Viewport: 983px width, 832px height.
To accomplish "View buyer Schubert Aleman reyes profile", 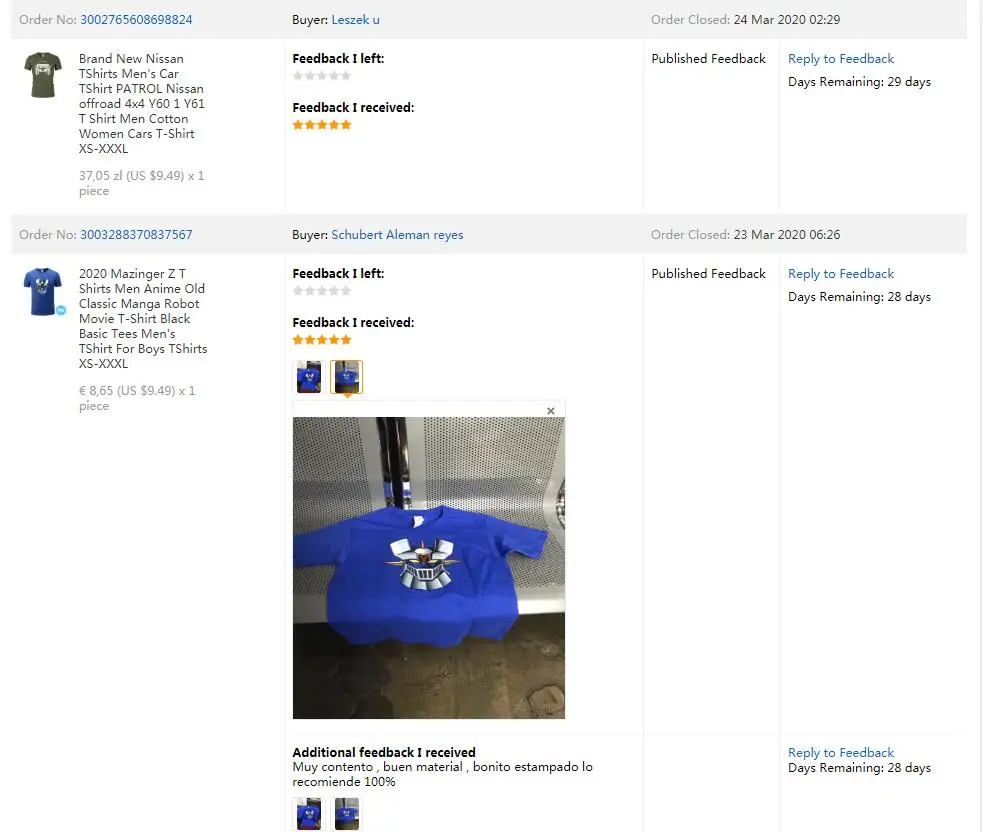I will [397, 234].
